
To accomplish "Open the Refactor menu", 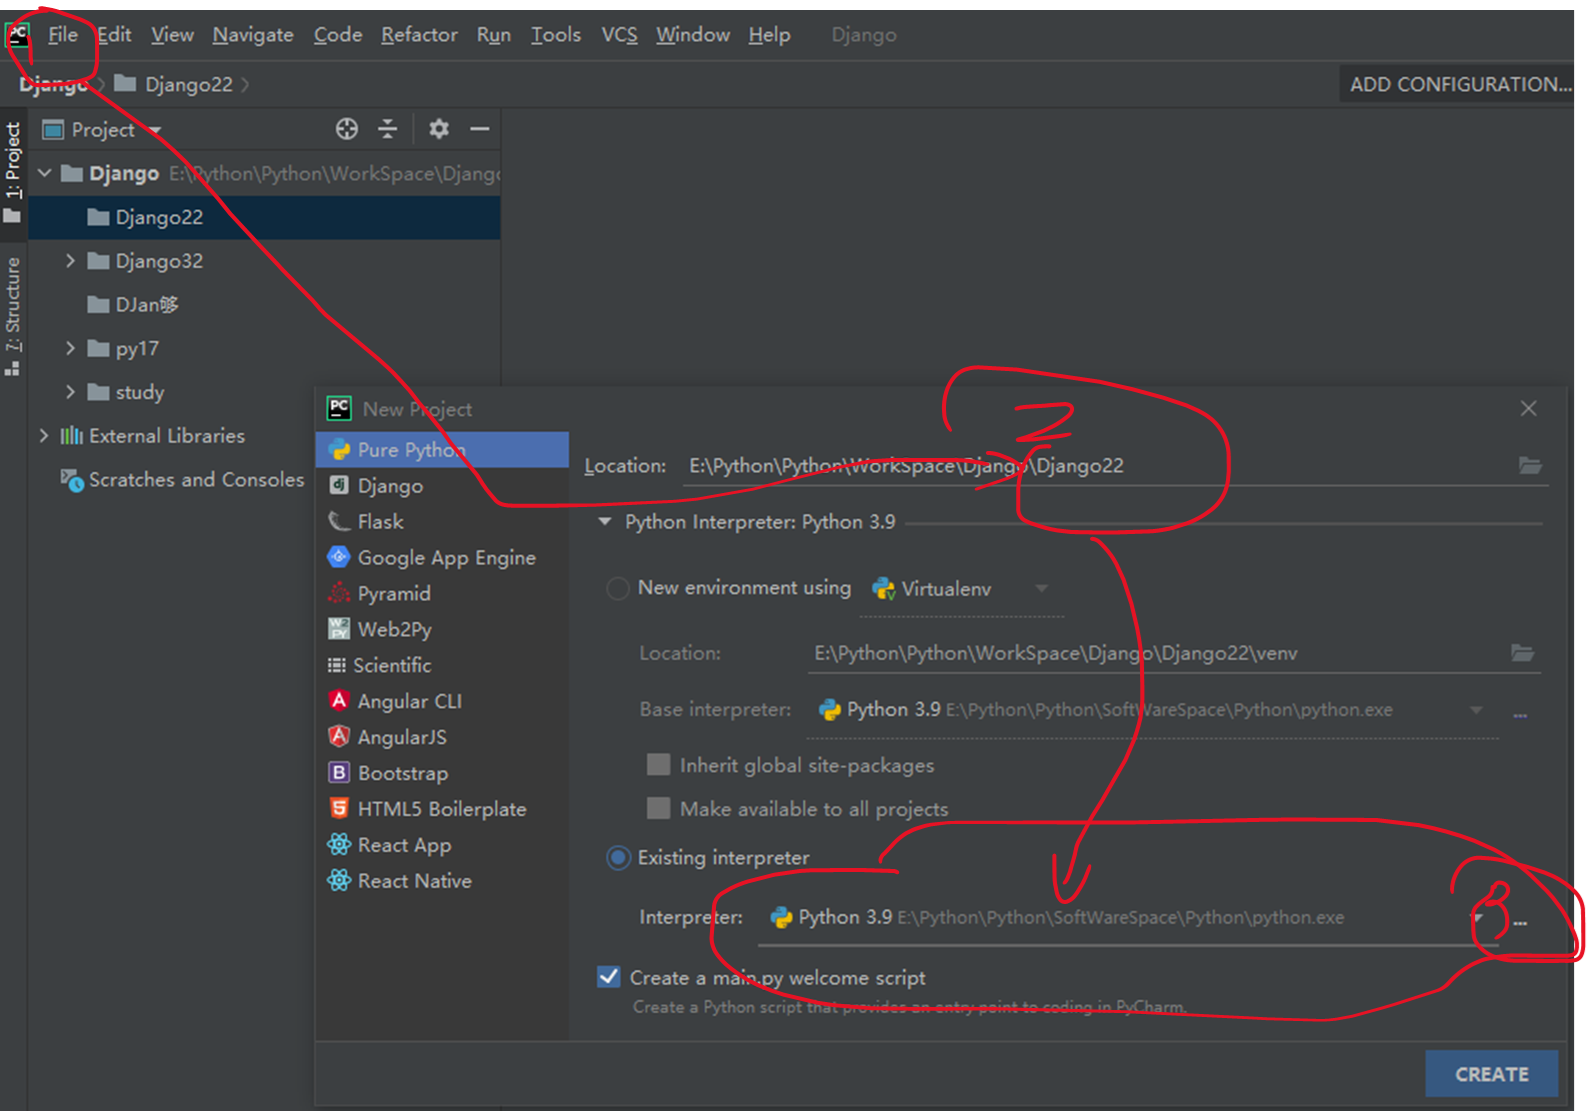I will pyautogui.click(x=419, y=35).
